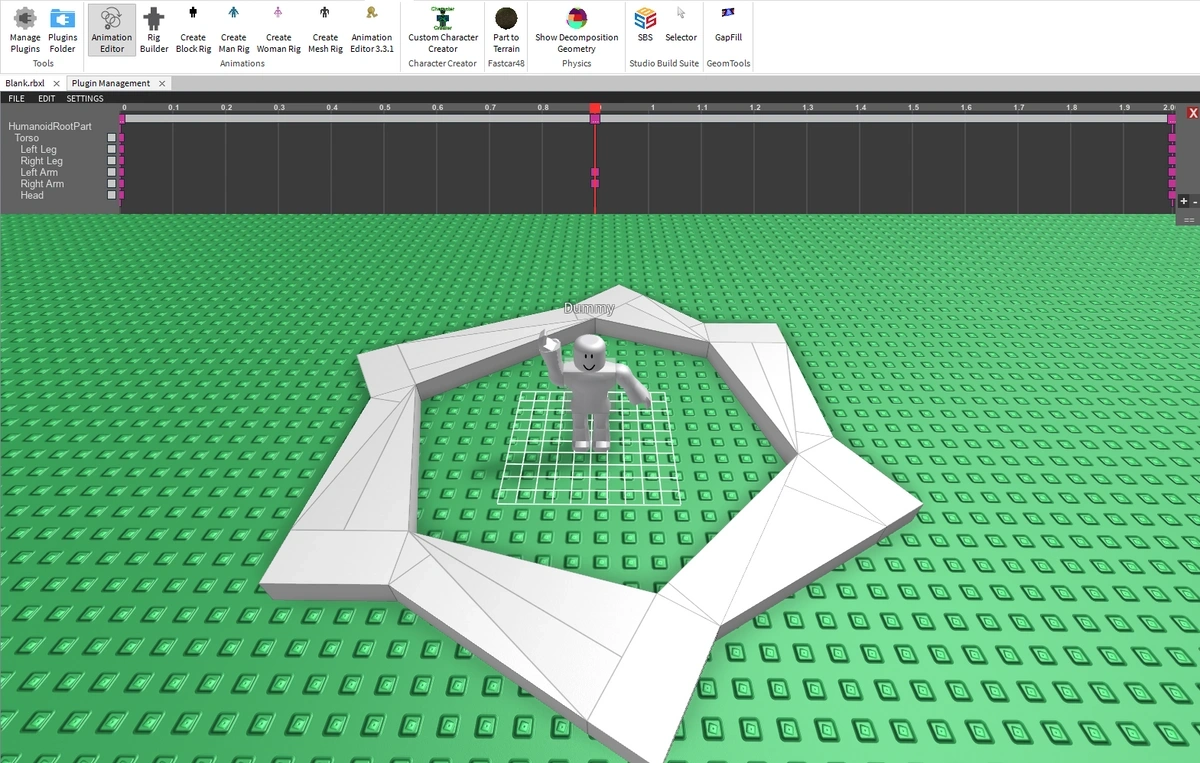
Task: Open the GapFill tool
Action: 728,29
